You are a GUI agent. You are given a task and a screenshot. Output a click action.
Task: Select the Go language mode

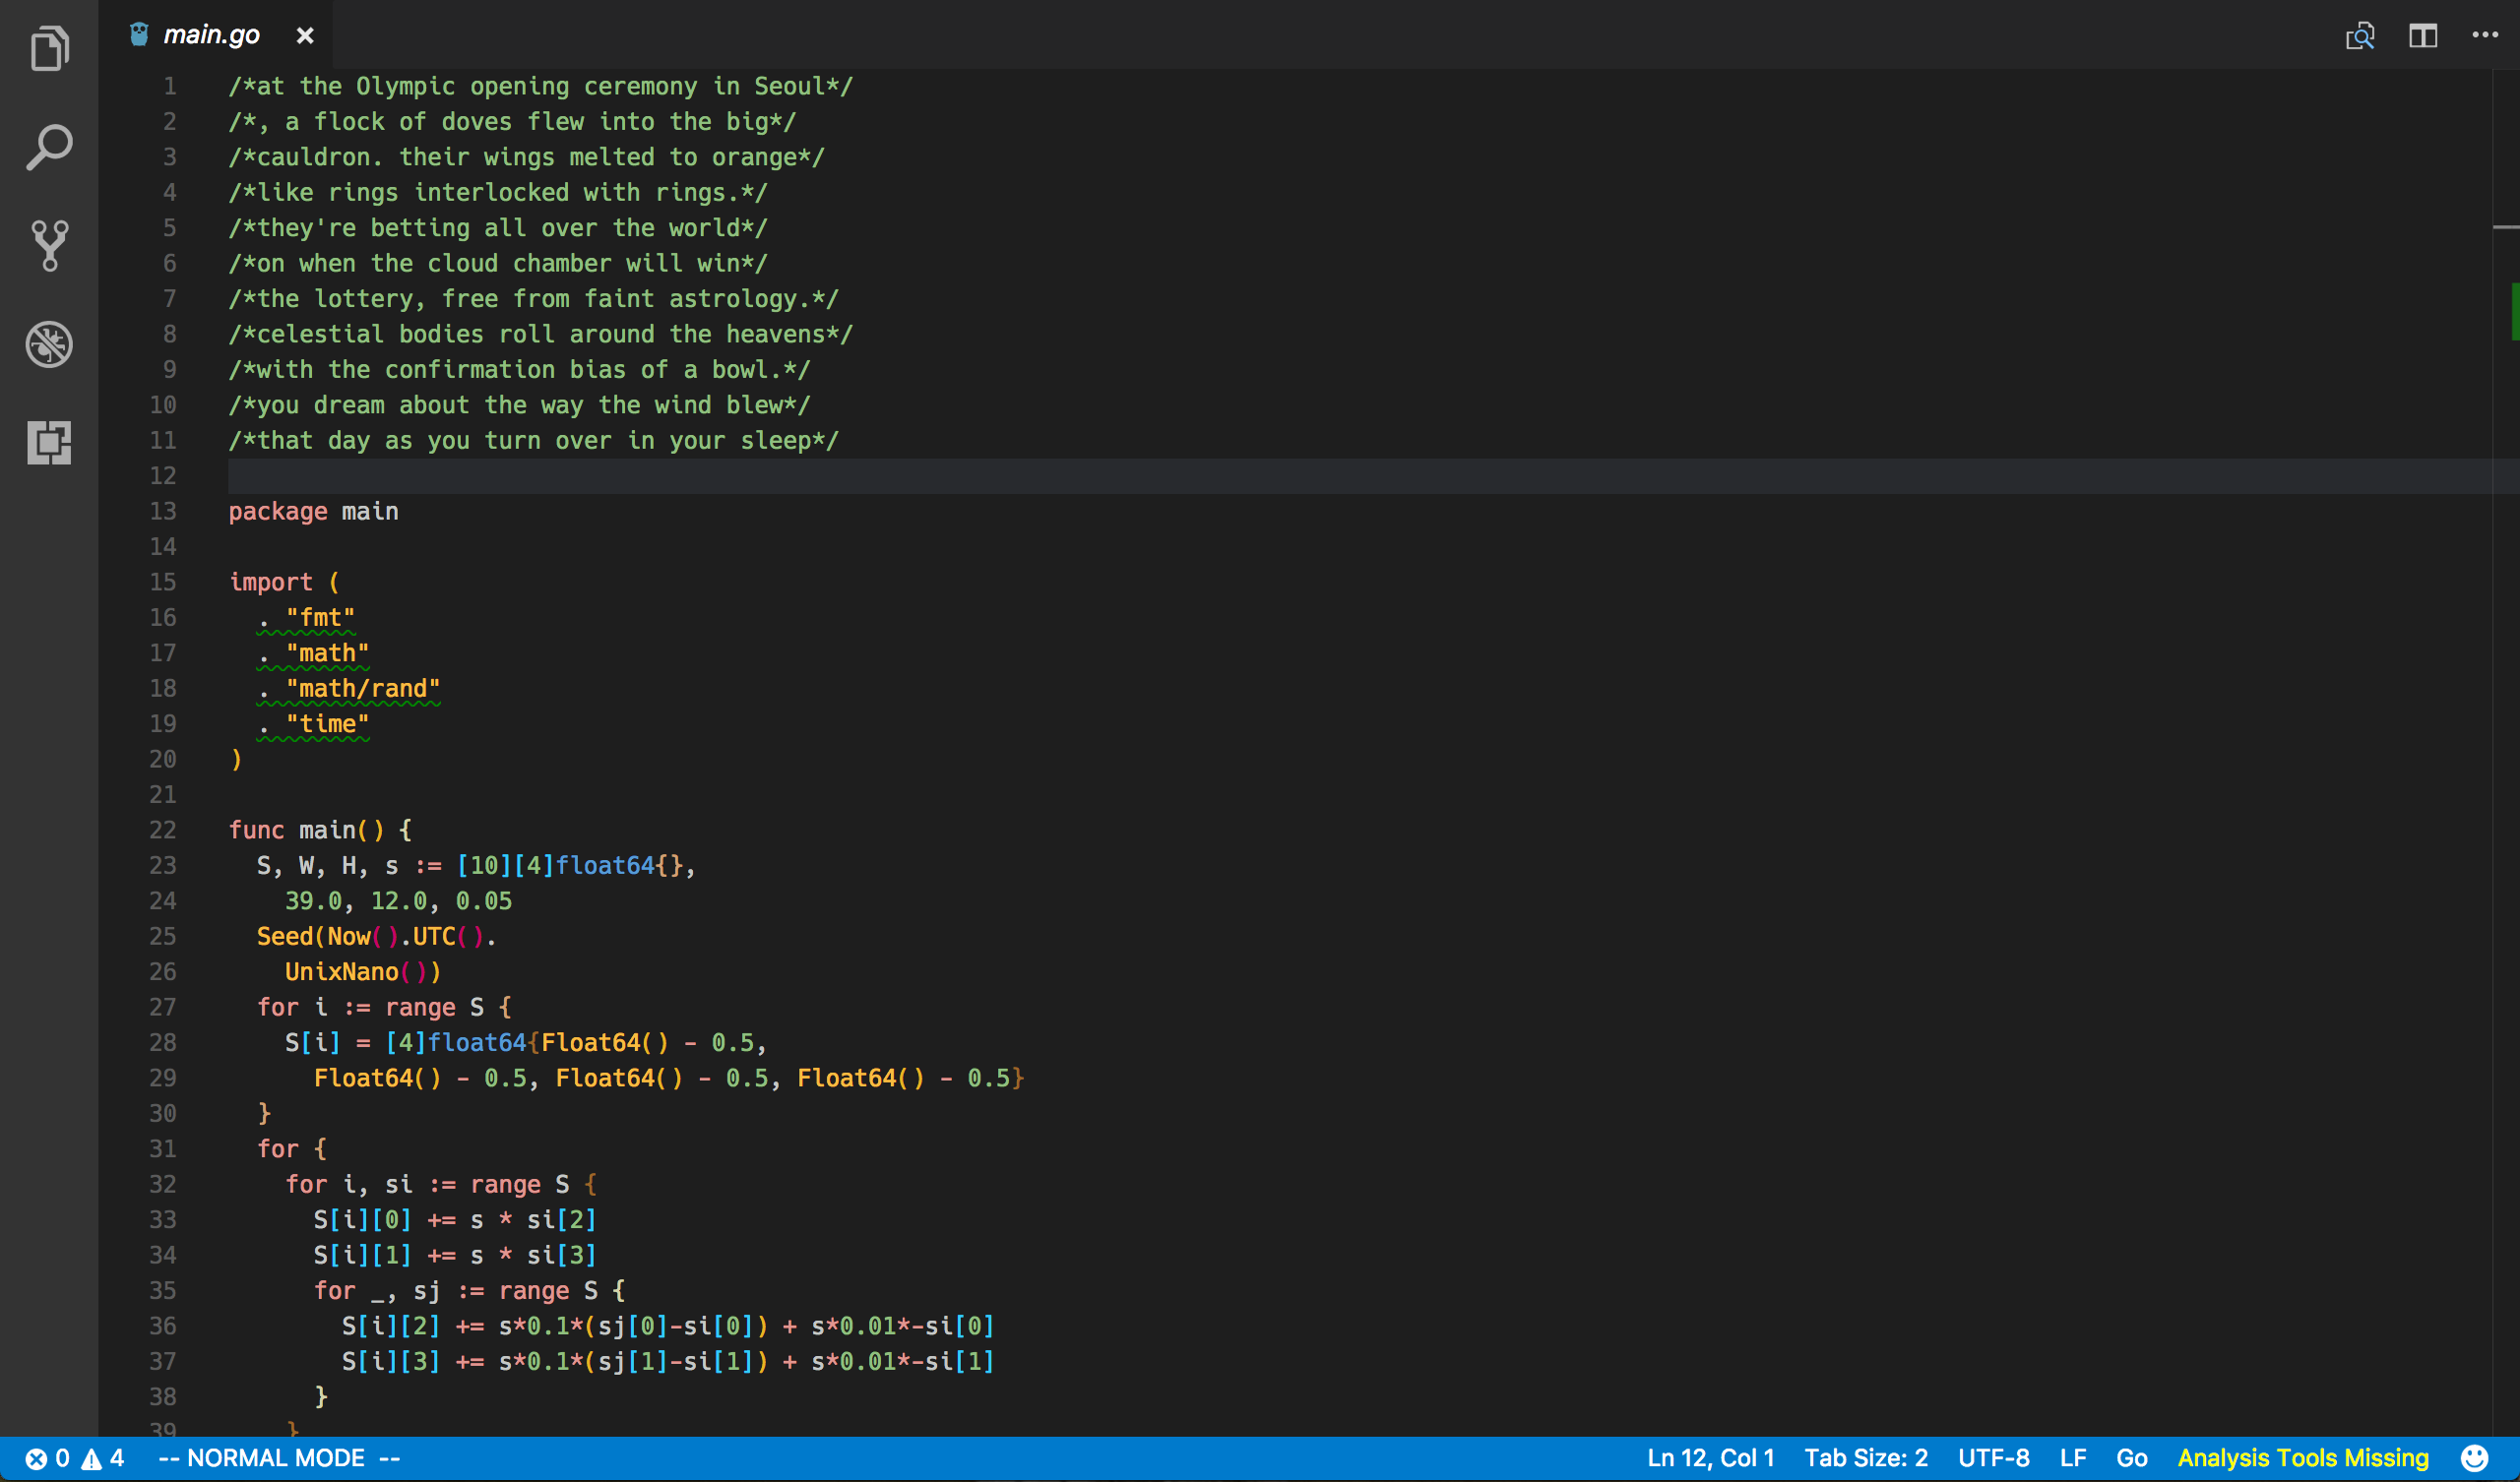[x=2131, y=1458]
